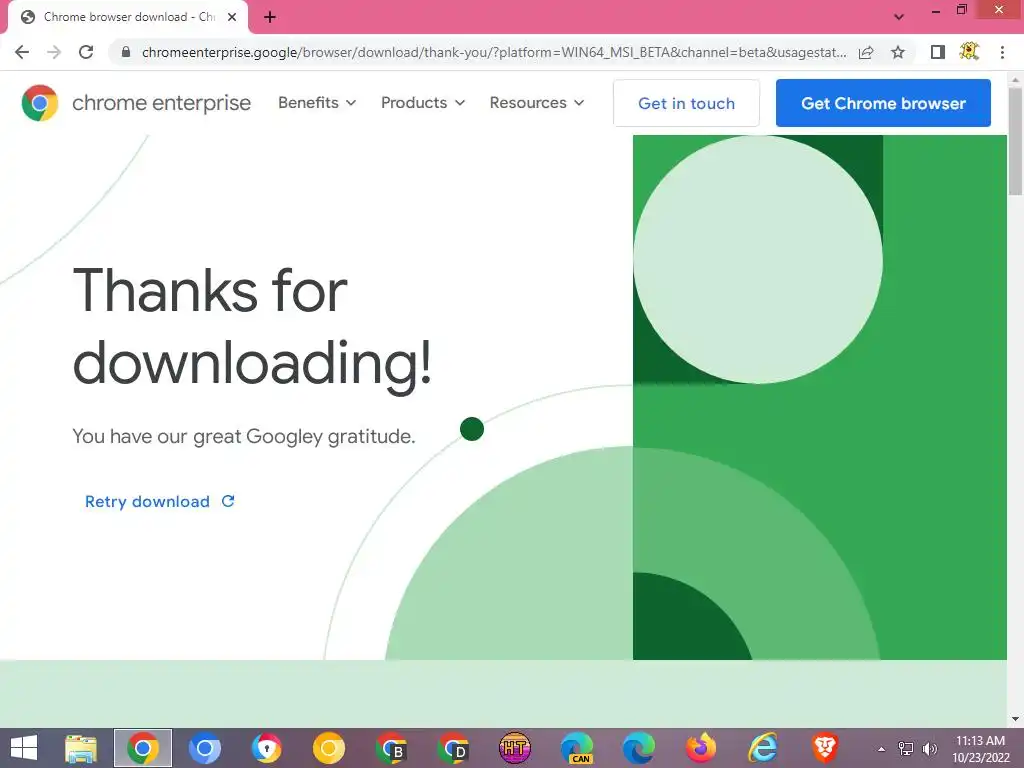Open Google Chrome taskbar icon
Viewport: 1024px width, 768px height.
pyautogui.click(x=143, y=748)
